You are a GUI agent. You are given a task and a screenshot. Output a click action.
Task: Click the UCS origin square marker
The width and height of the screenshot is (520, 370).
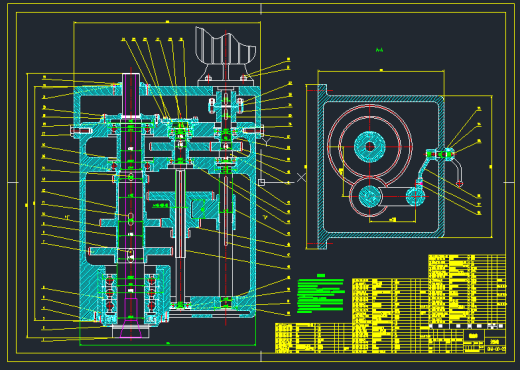[261, 182]
